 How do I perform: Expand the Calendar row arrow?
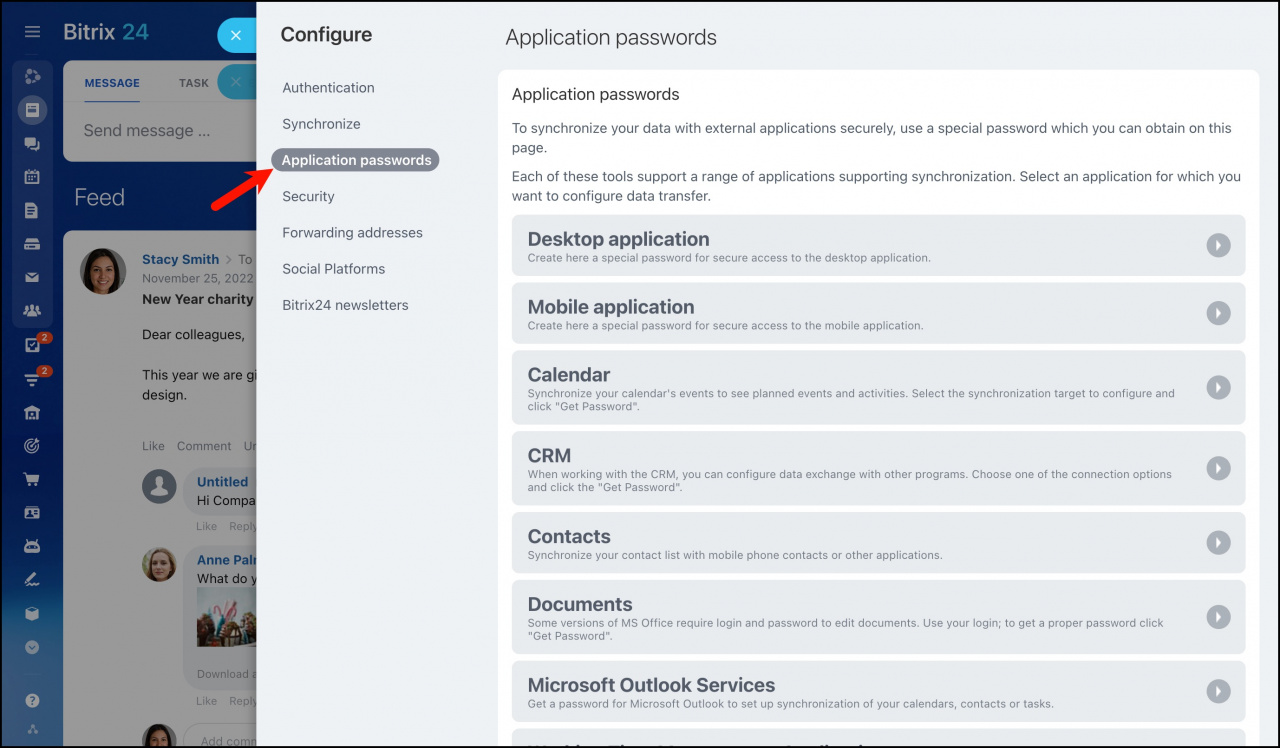(1218, 387)
